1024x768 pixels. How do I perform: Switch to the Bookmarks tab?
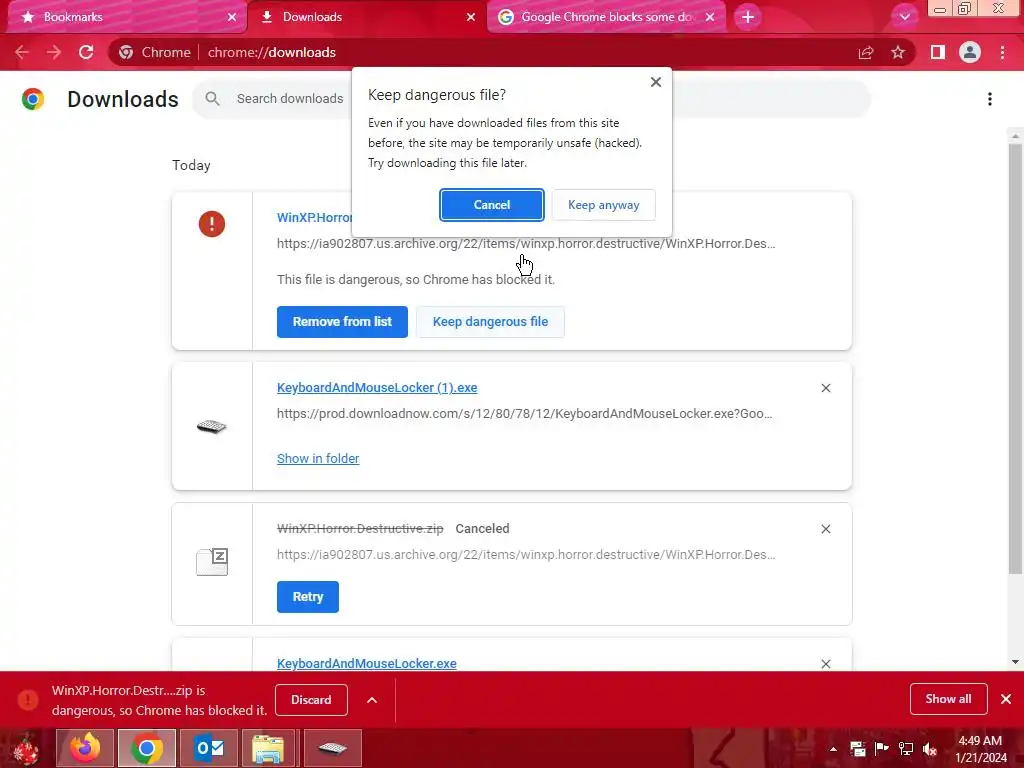[x=126, y=17]
